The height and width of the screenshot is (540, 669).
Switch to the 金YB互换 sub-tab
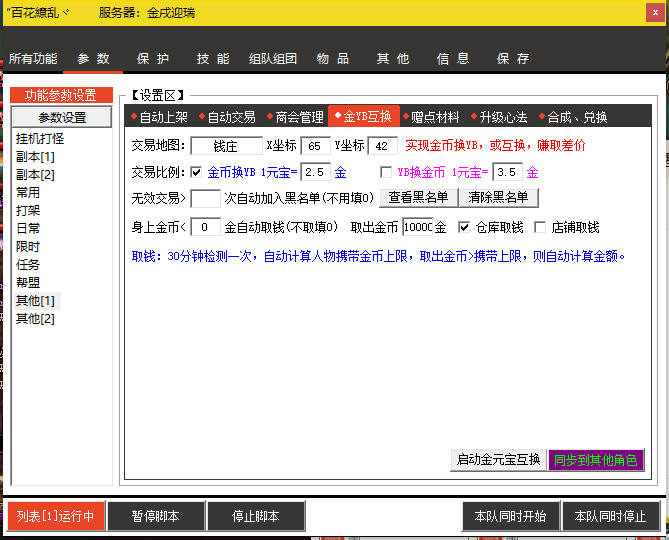click(x=364, y=116)
